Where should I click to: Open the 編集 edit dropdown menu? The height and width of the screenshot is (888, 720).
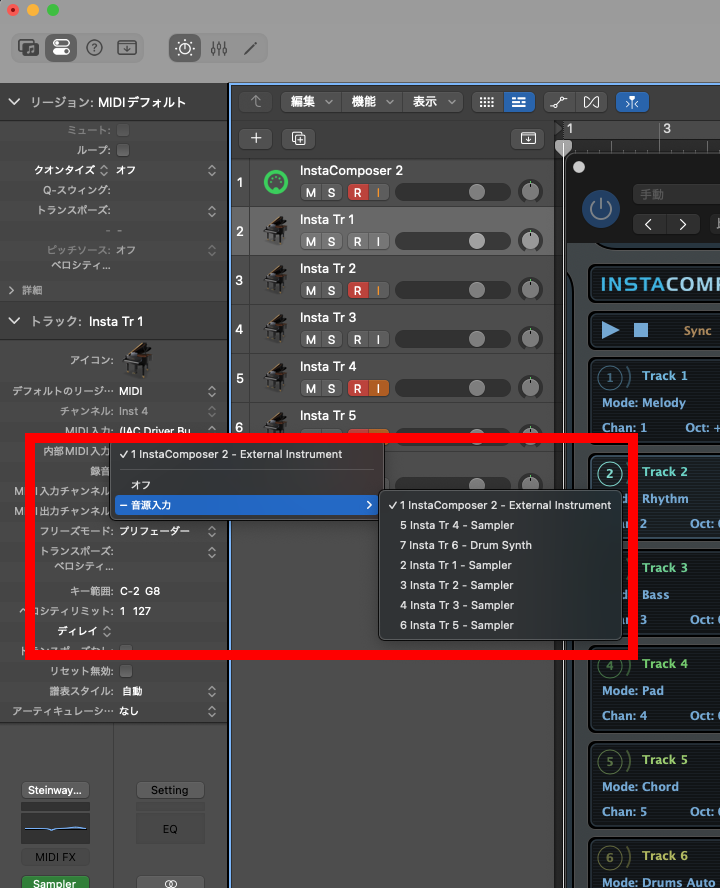pos(311,102)
